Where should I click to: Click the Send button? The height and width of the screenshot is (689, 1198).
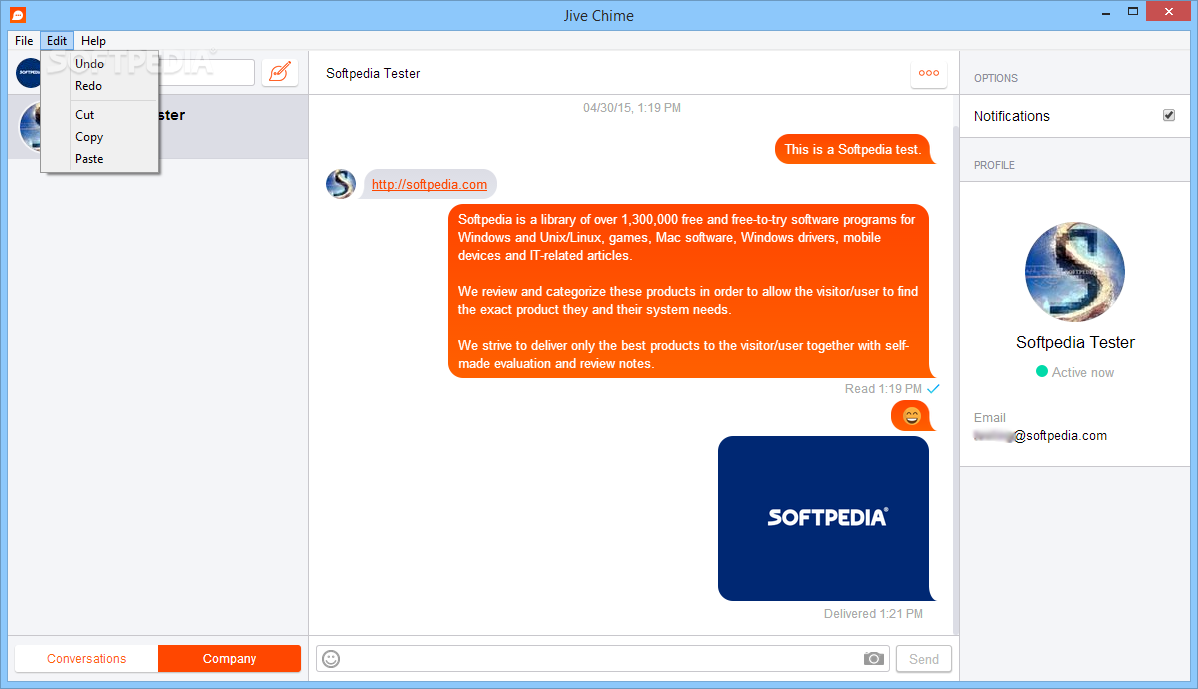coord(924,658)
